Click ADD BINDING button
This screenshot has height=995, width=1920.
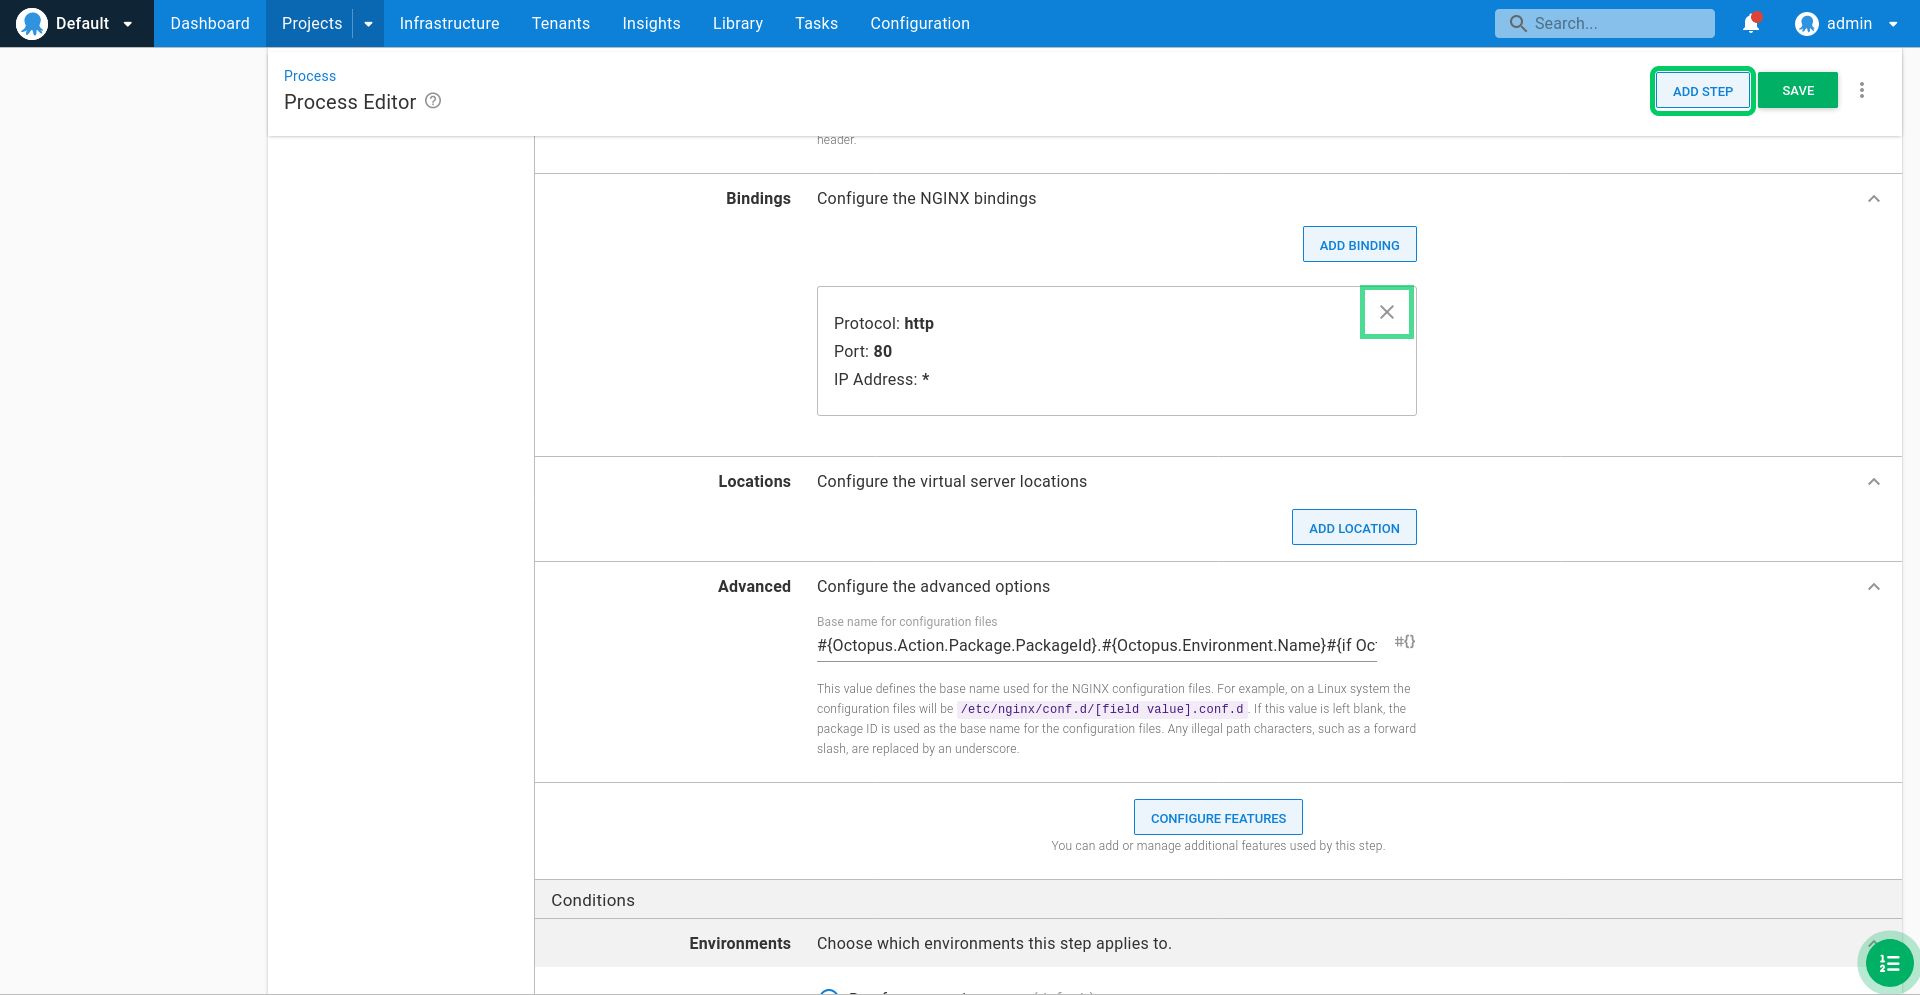[x=1359, y=244]
